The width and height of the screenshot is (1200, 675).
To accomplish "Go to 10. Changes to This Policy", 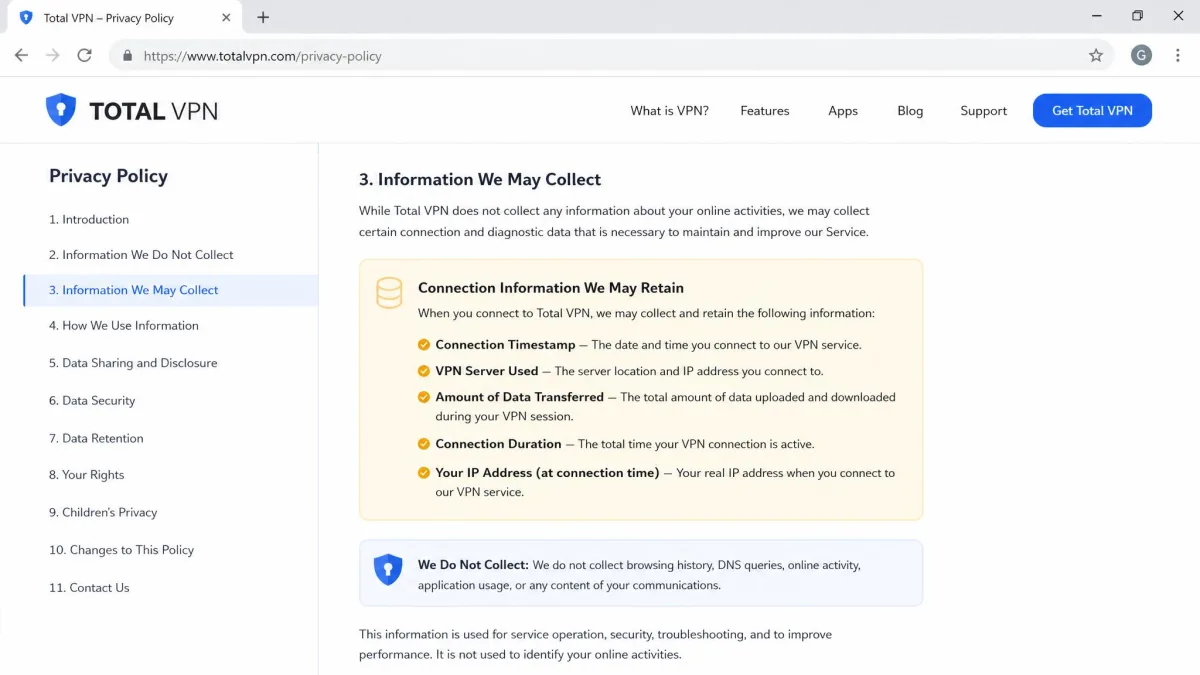I will 121,550.
